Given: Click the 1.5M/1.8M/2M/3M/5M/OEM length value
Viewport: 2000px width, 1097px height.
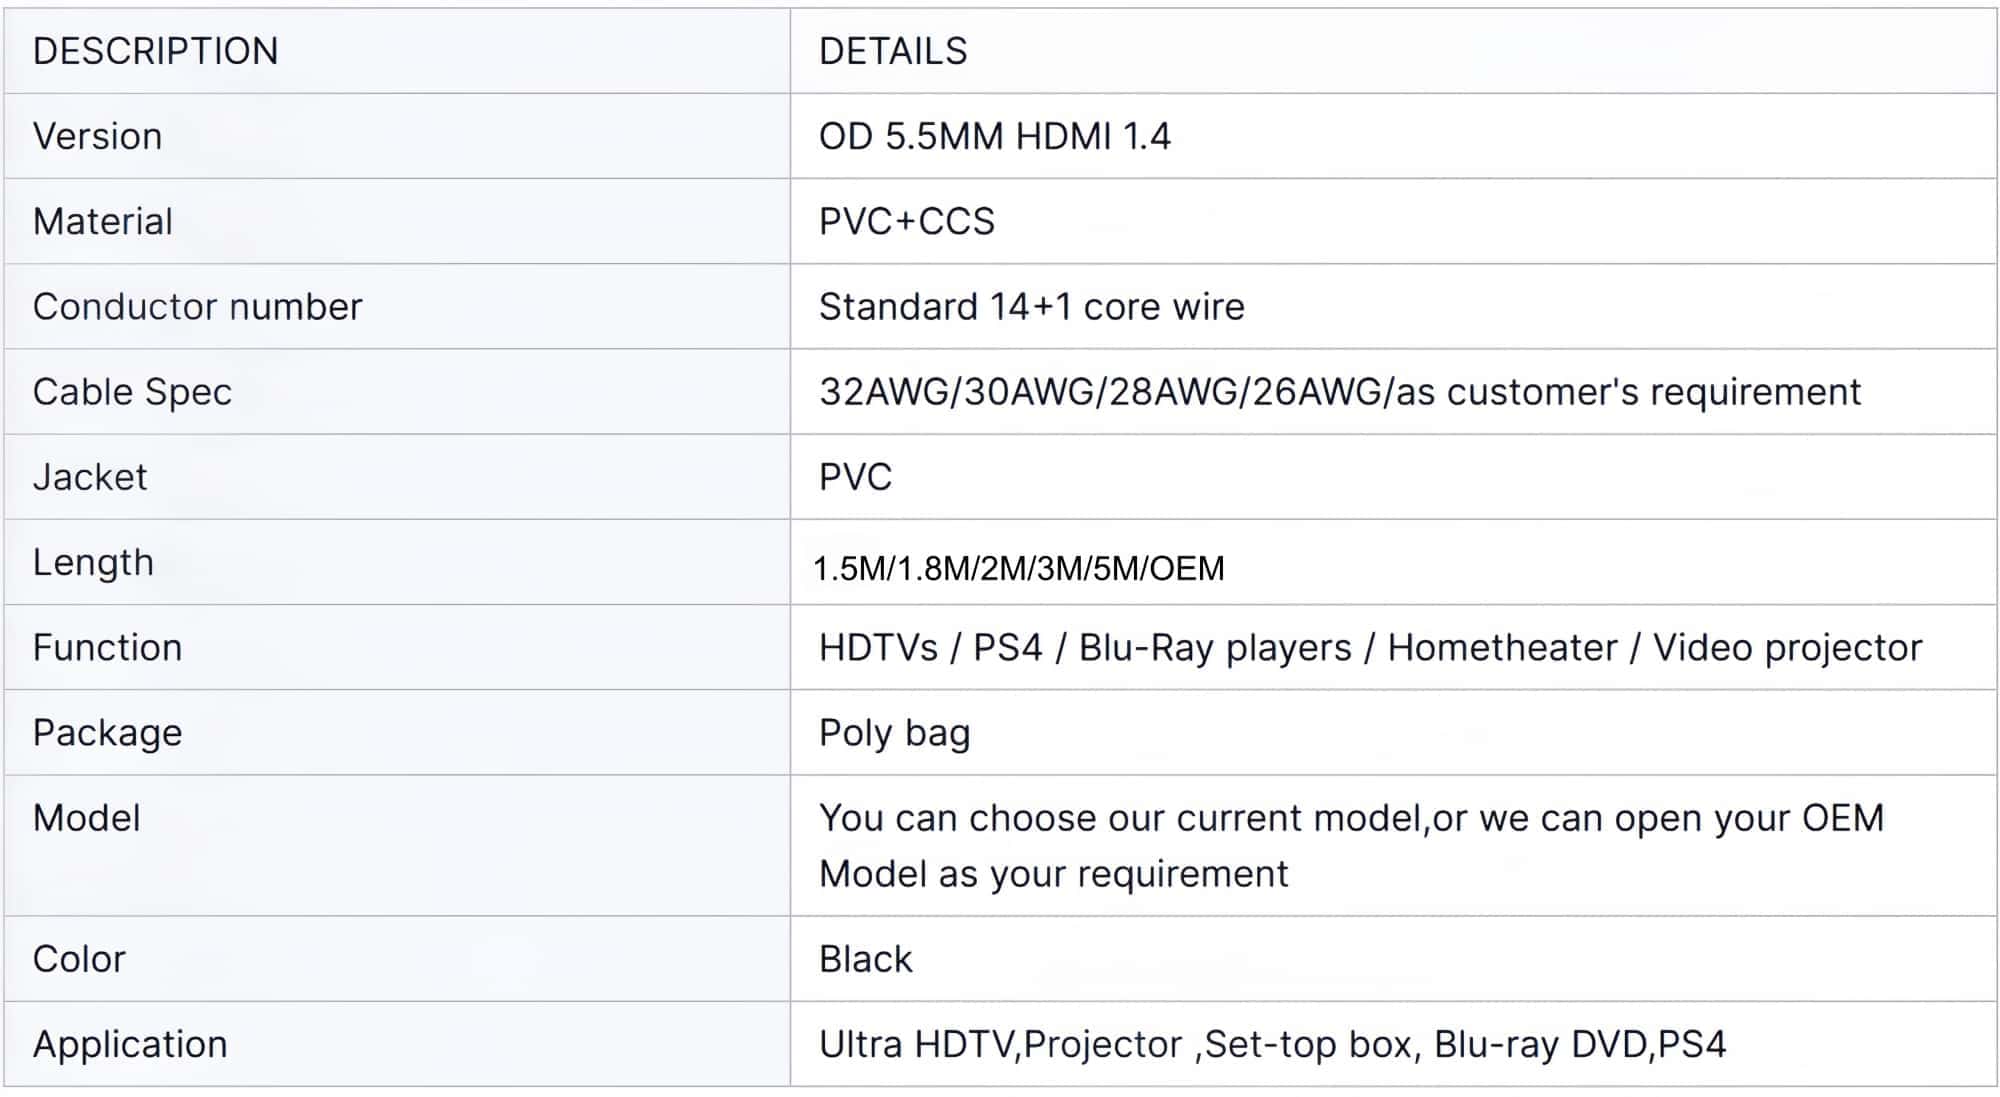Looking at the screenshot, I should (1018, 568).
